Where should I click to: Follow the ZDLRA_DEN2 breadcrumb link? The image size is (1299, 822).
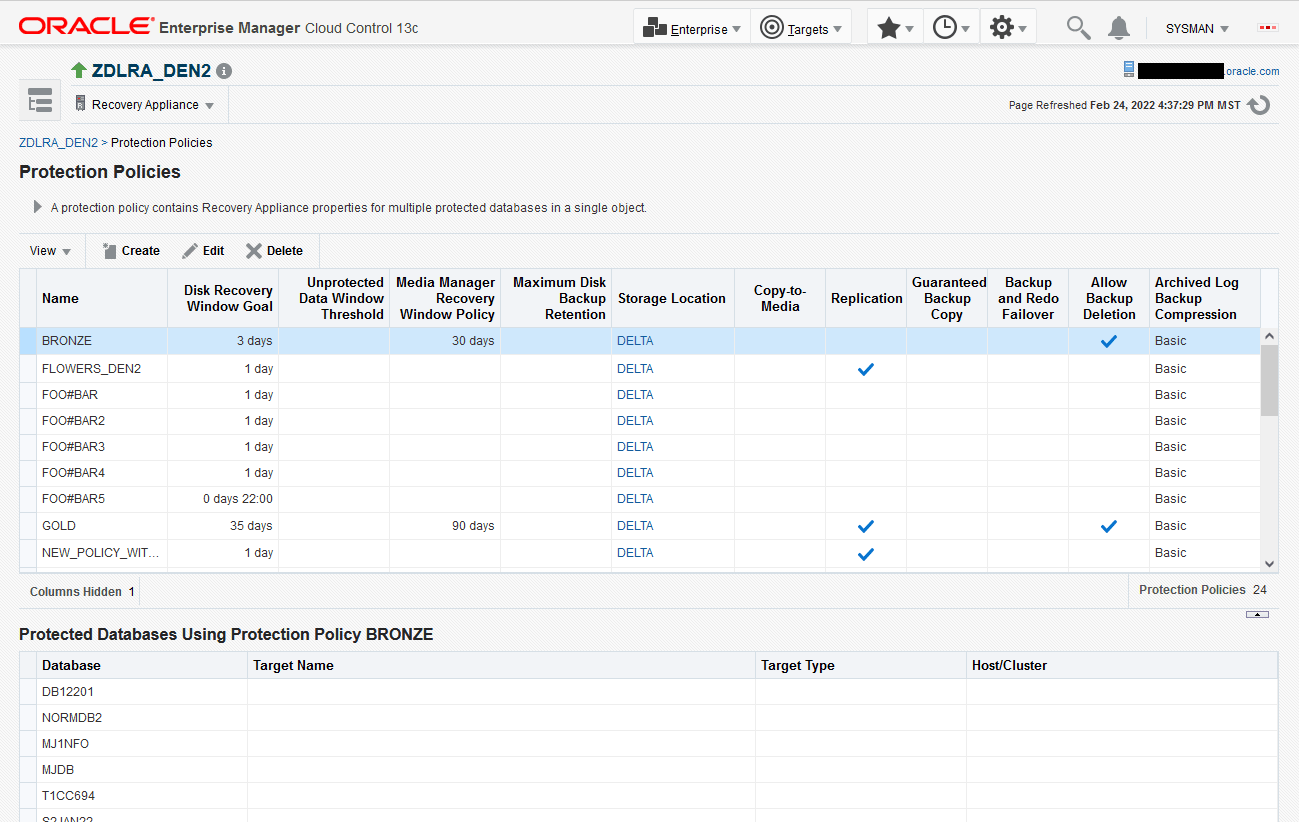[58, 143]
